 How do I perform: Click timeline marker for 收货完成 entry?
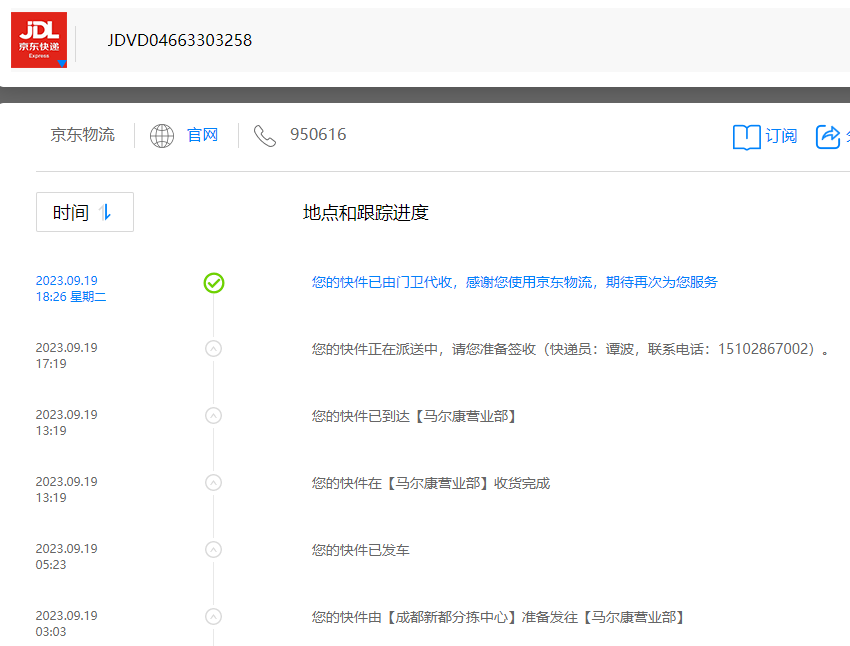tap(214, 482)
